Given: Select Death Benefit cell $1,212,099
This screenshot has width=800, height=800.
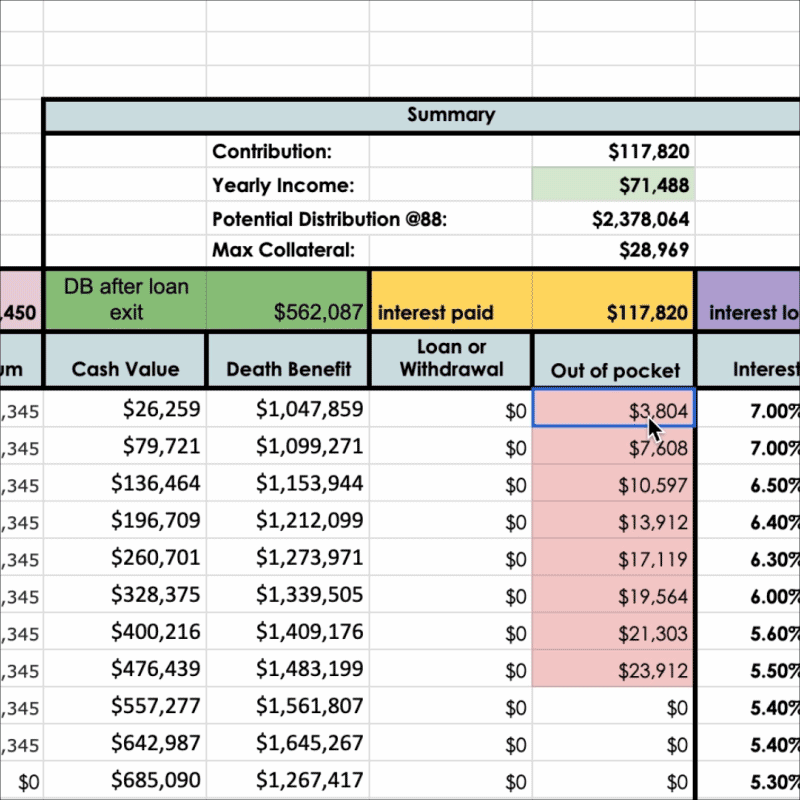Looking at the screenshot, I should [288, 520].
